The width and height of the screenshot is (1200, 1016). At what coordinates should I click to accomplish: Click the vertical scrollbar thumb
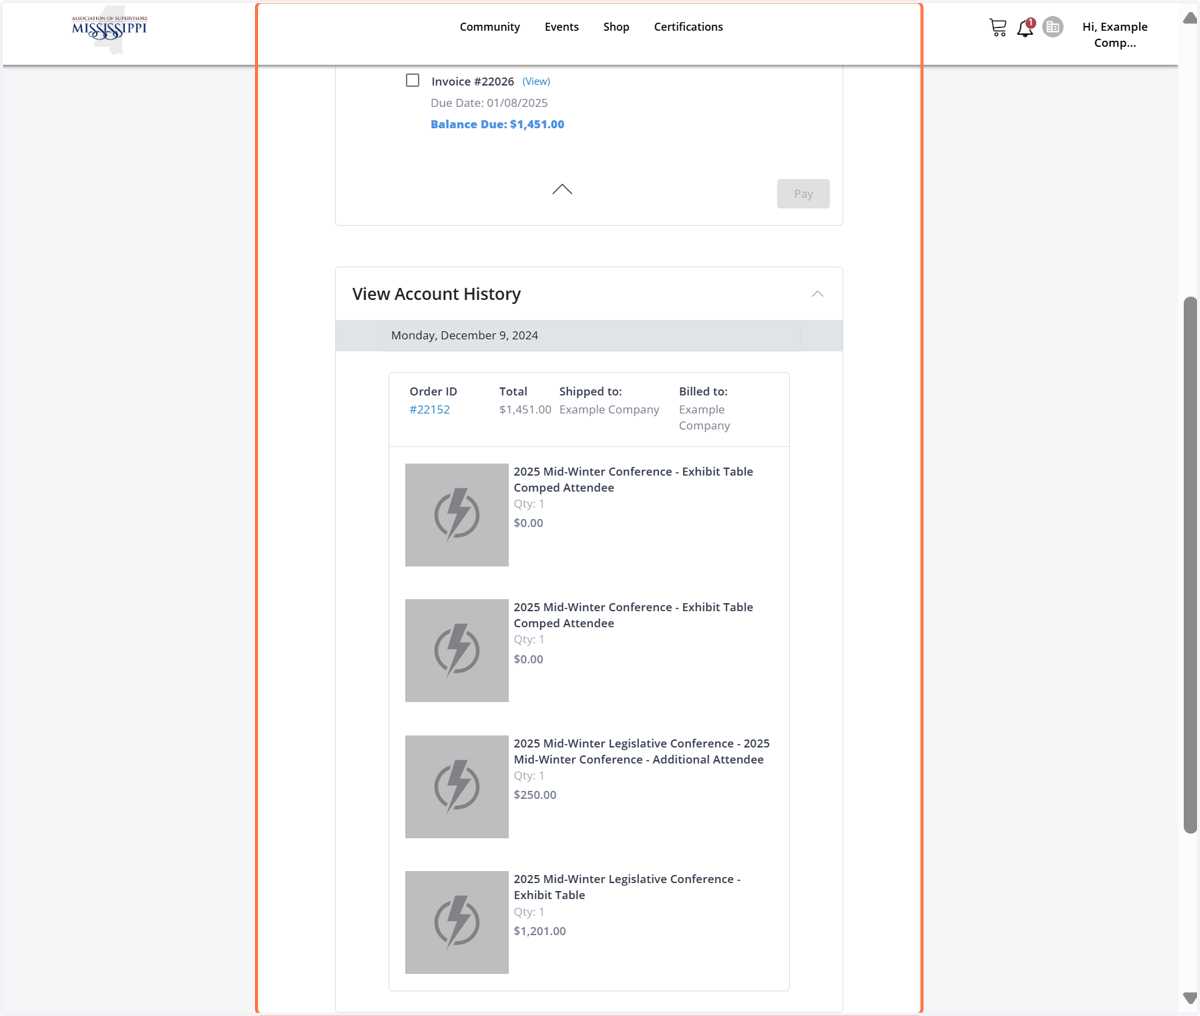[x=1190, y=565]
